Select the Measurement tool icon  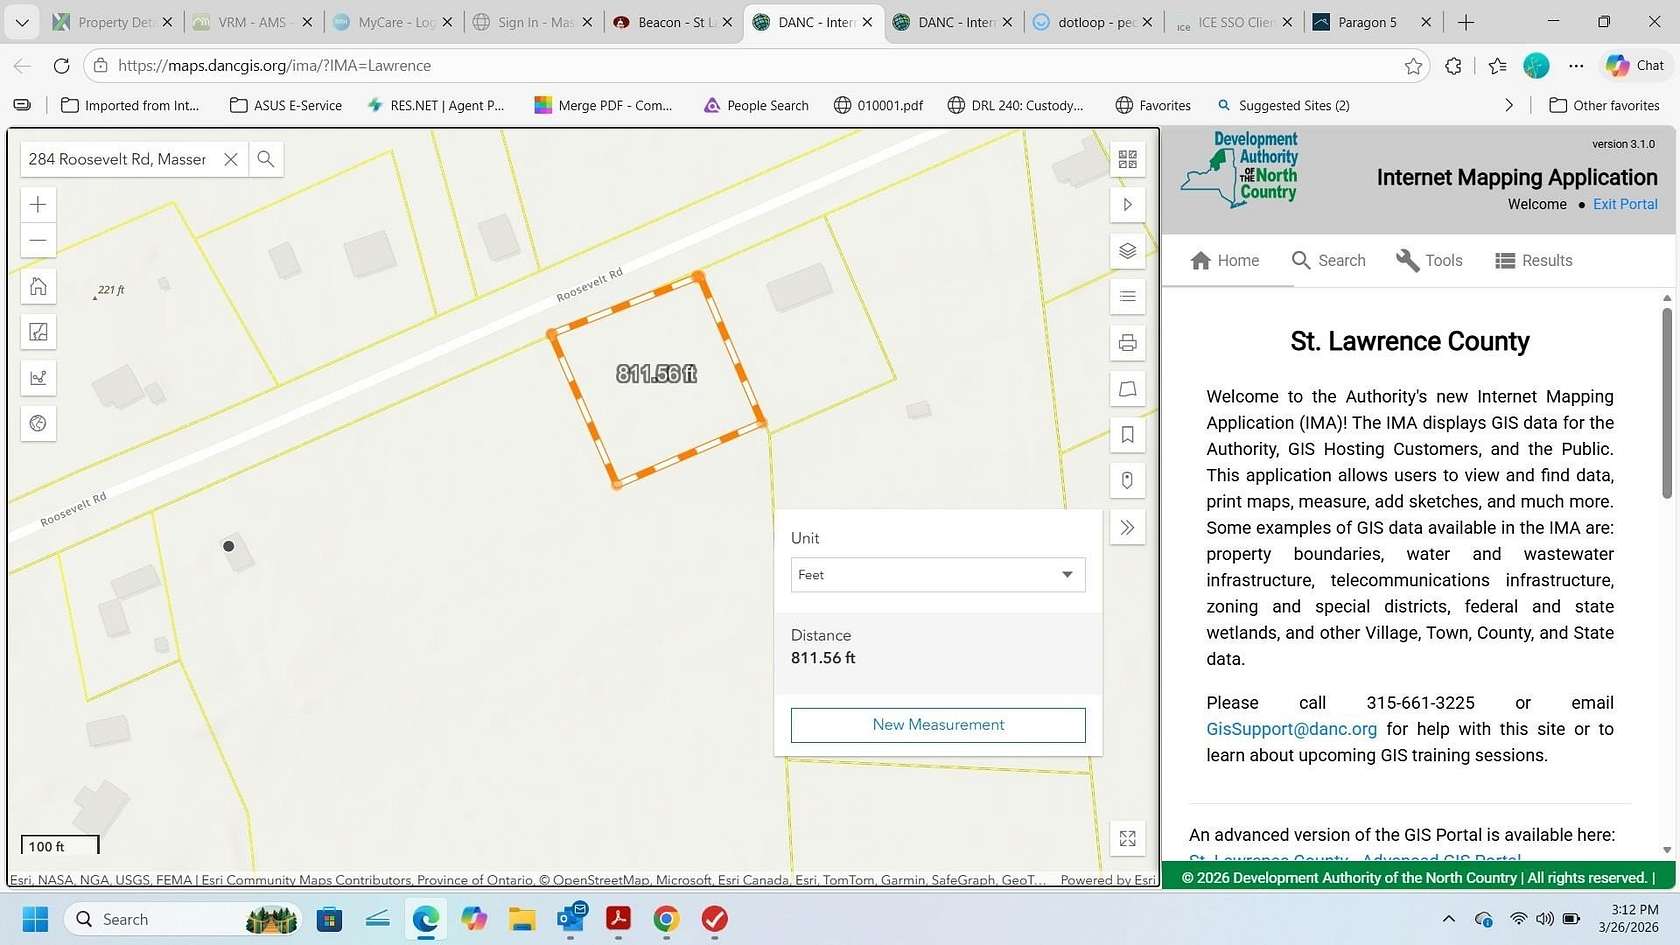(x=38, y=377)
